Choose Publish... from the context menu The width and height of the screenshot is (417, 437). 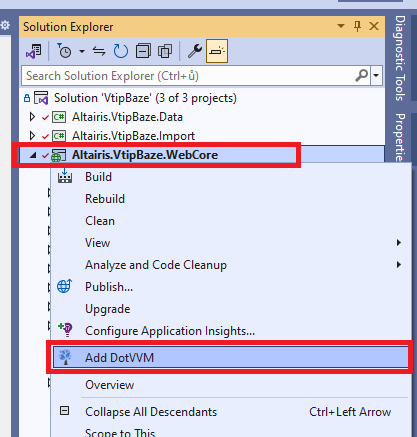tap(232, 287)
